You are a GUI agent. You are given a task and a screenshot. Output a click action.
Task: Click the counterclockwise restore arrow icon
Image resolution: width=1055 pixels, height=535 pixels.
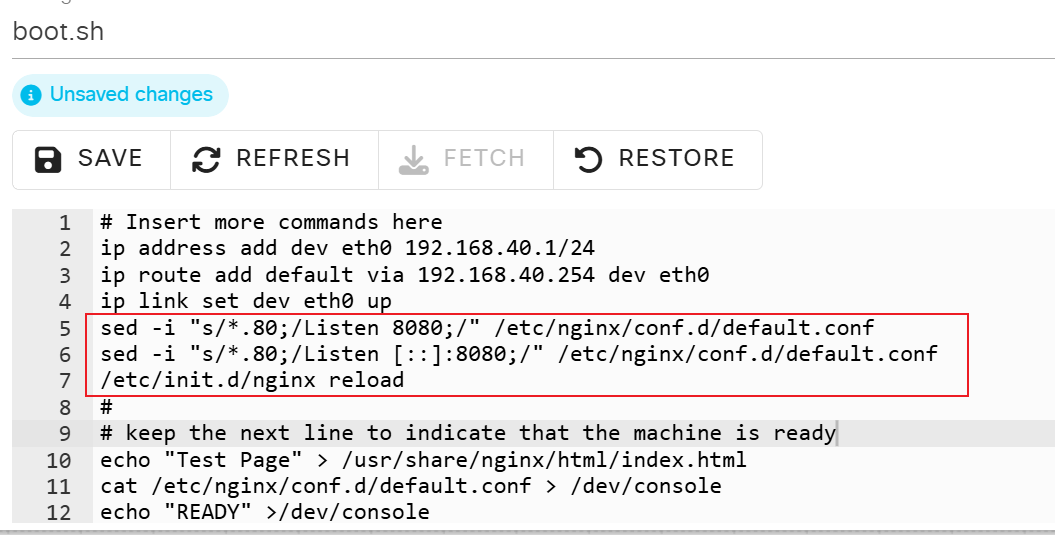(589, 160)
